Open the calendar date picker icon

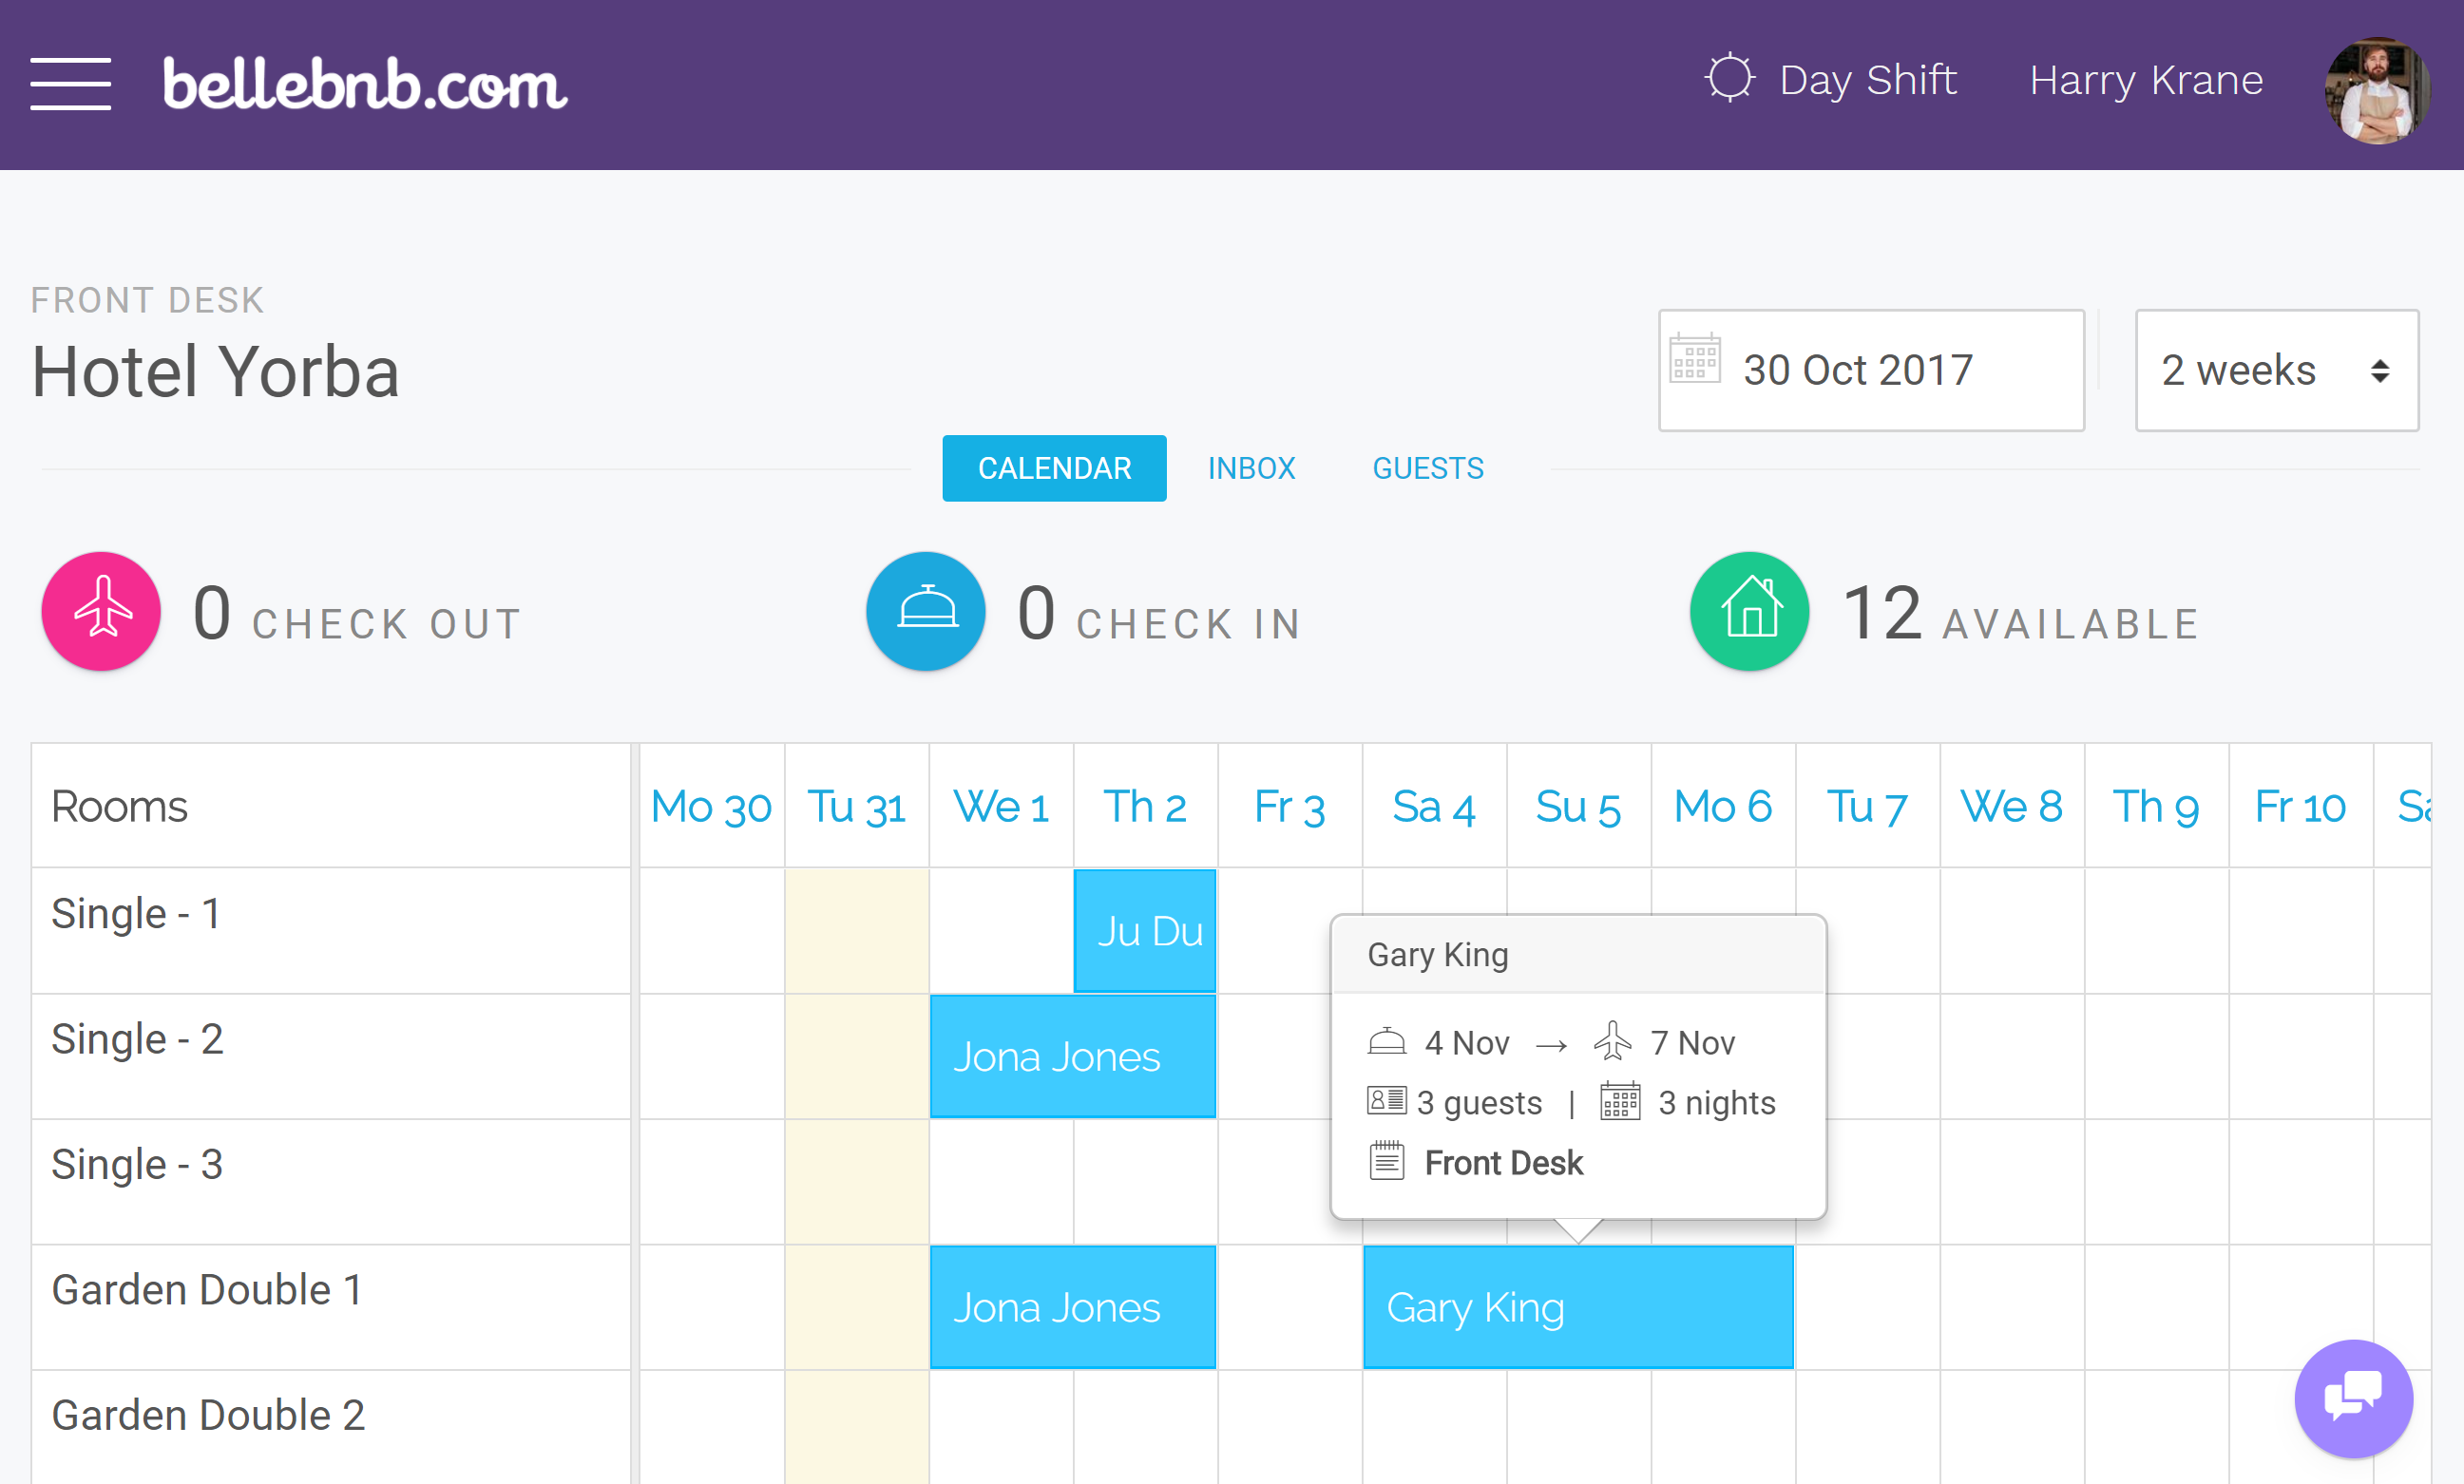click(1695, 358)
